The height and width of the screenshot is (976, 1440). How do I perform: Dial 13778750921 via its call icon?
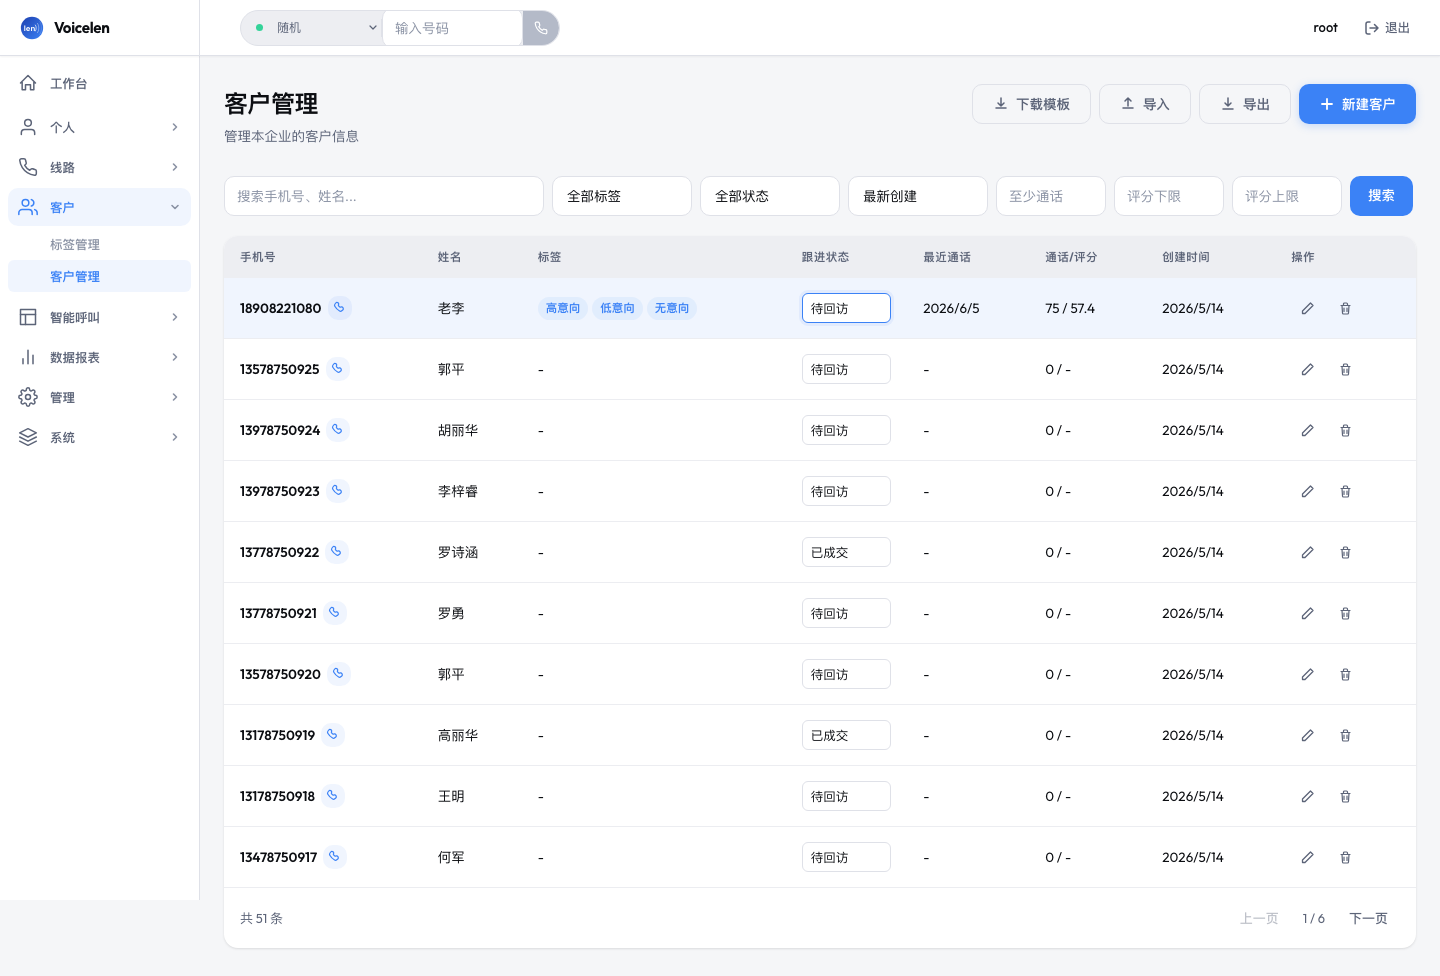click(x=335, y=613)
